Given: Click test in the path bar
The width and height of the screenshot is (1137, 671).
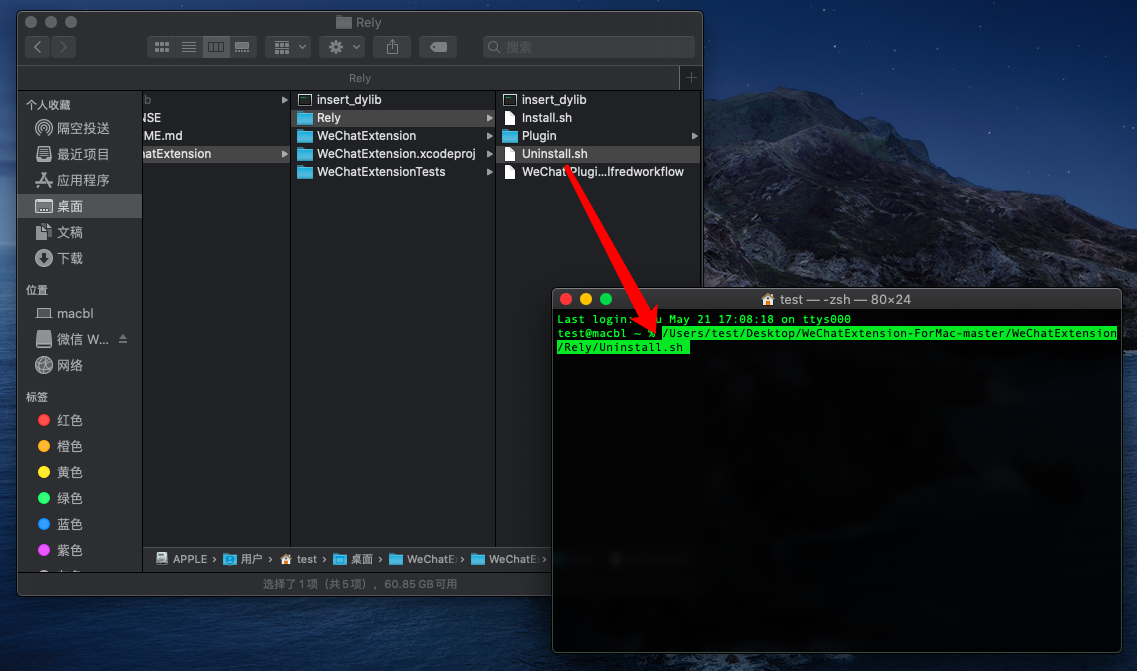Looking at the screenshot, I should (299, 559).
